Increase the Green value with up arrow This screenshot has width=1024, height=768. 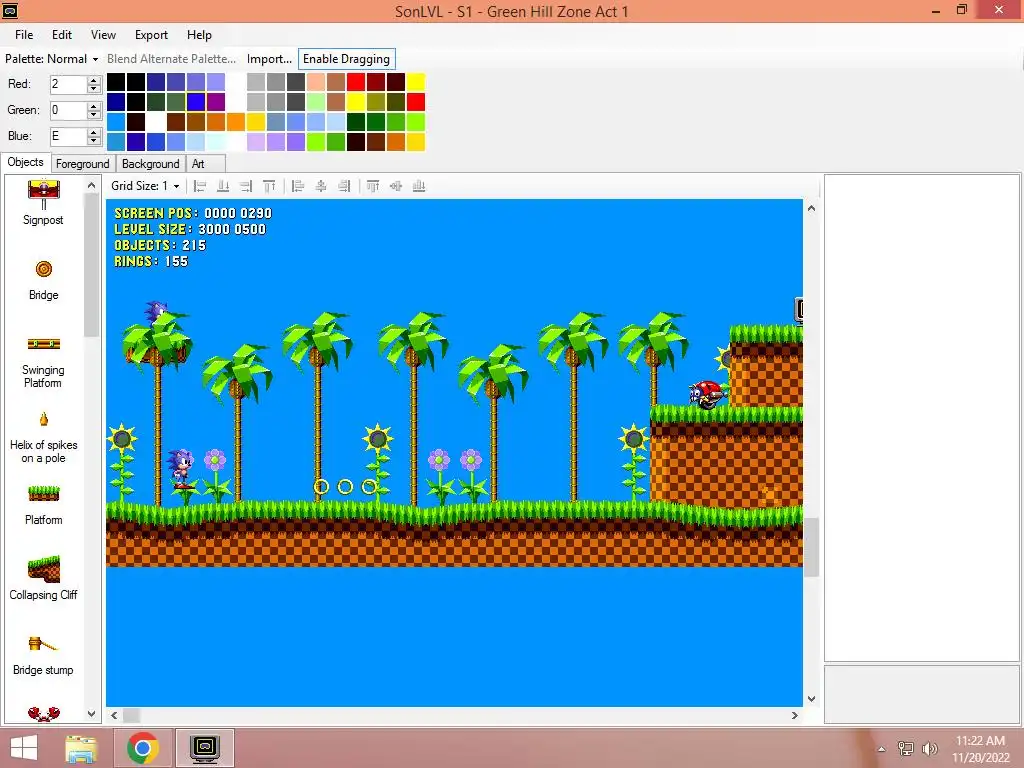point(93,106)
